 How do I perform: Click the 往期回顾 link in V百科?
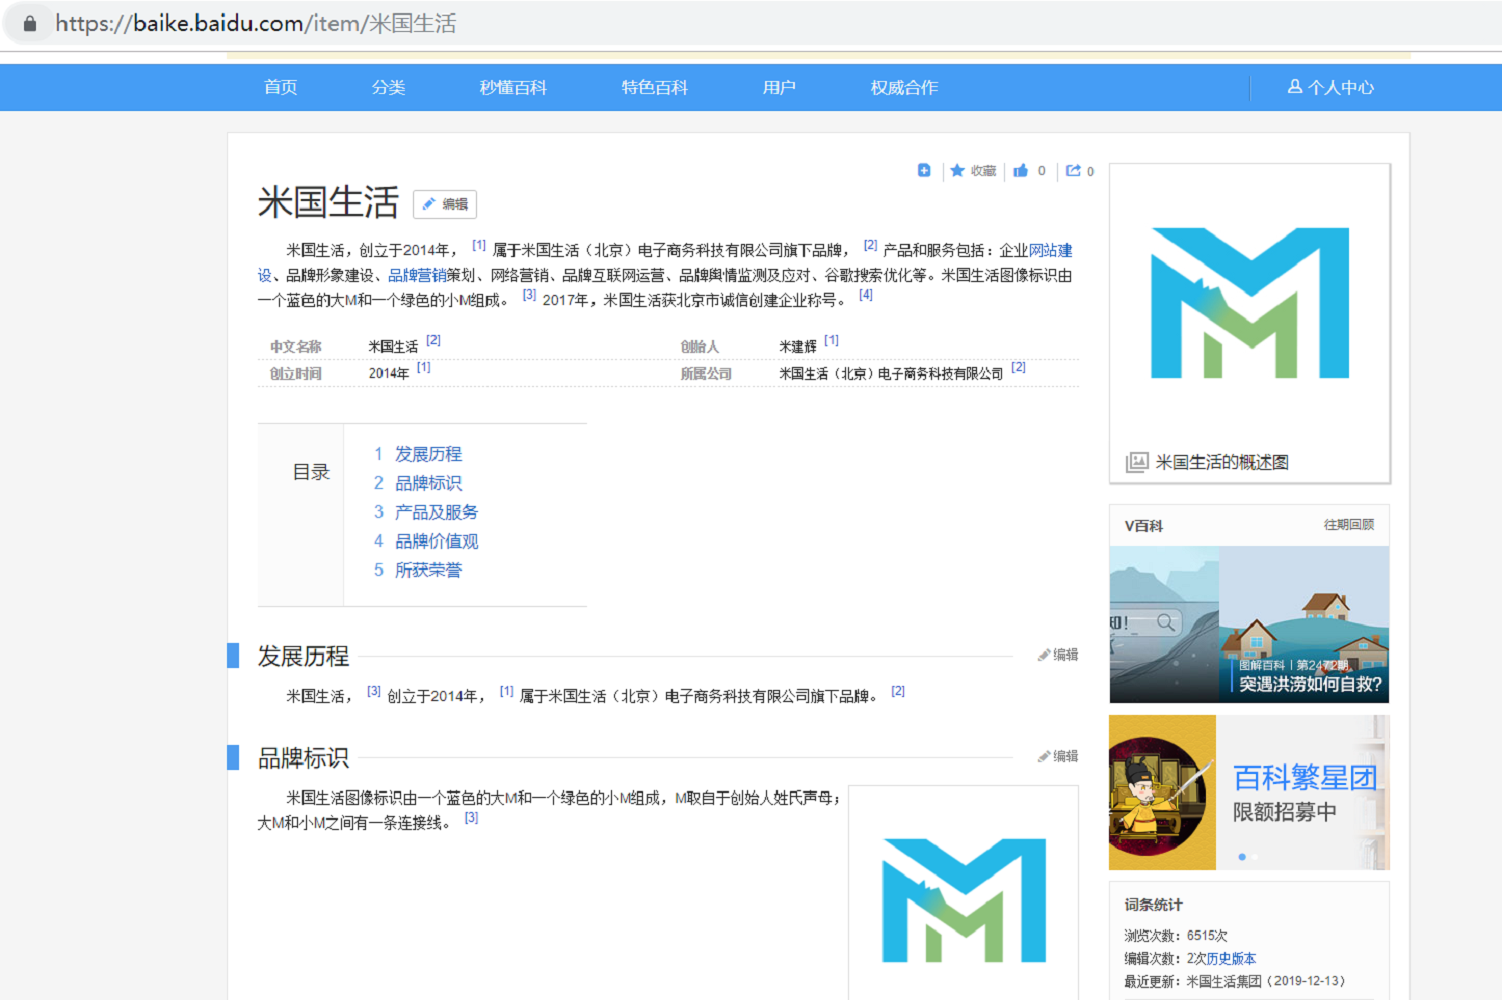pyautogui.click(x=1348, y=525)
